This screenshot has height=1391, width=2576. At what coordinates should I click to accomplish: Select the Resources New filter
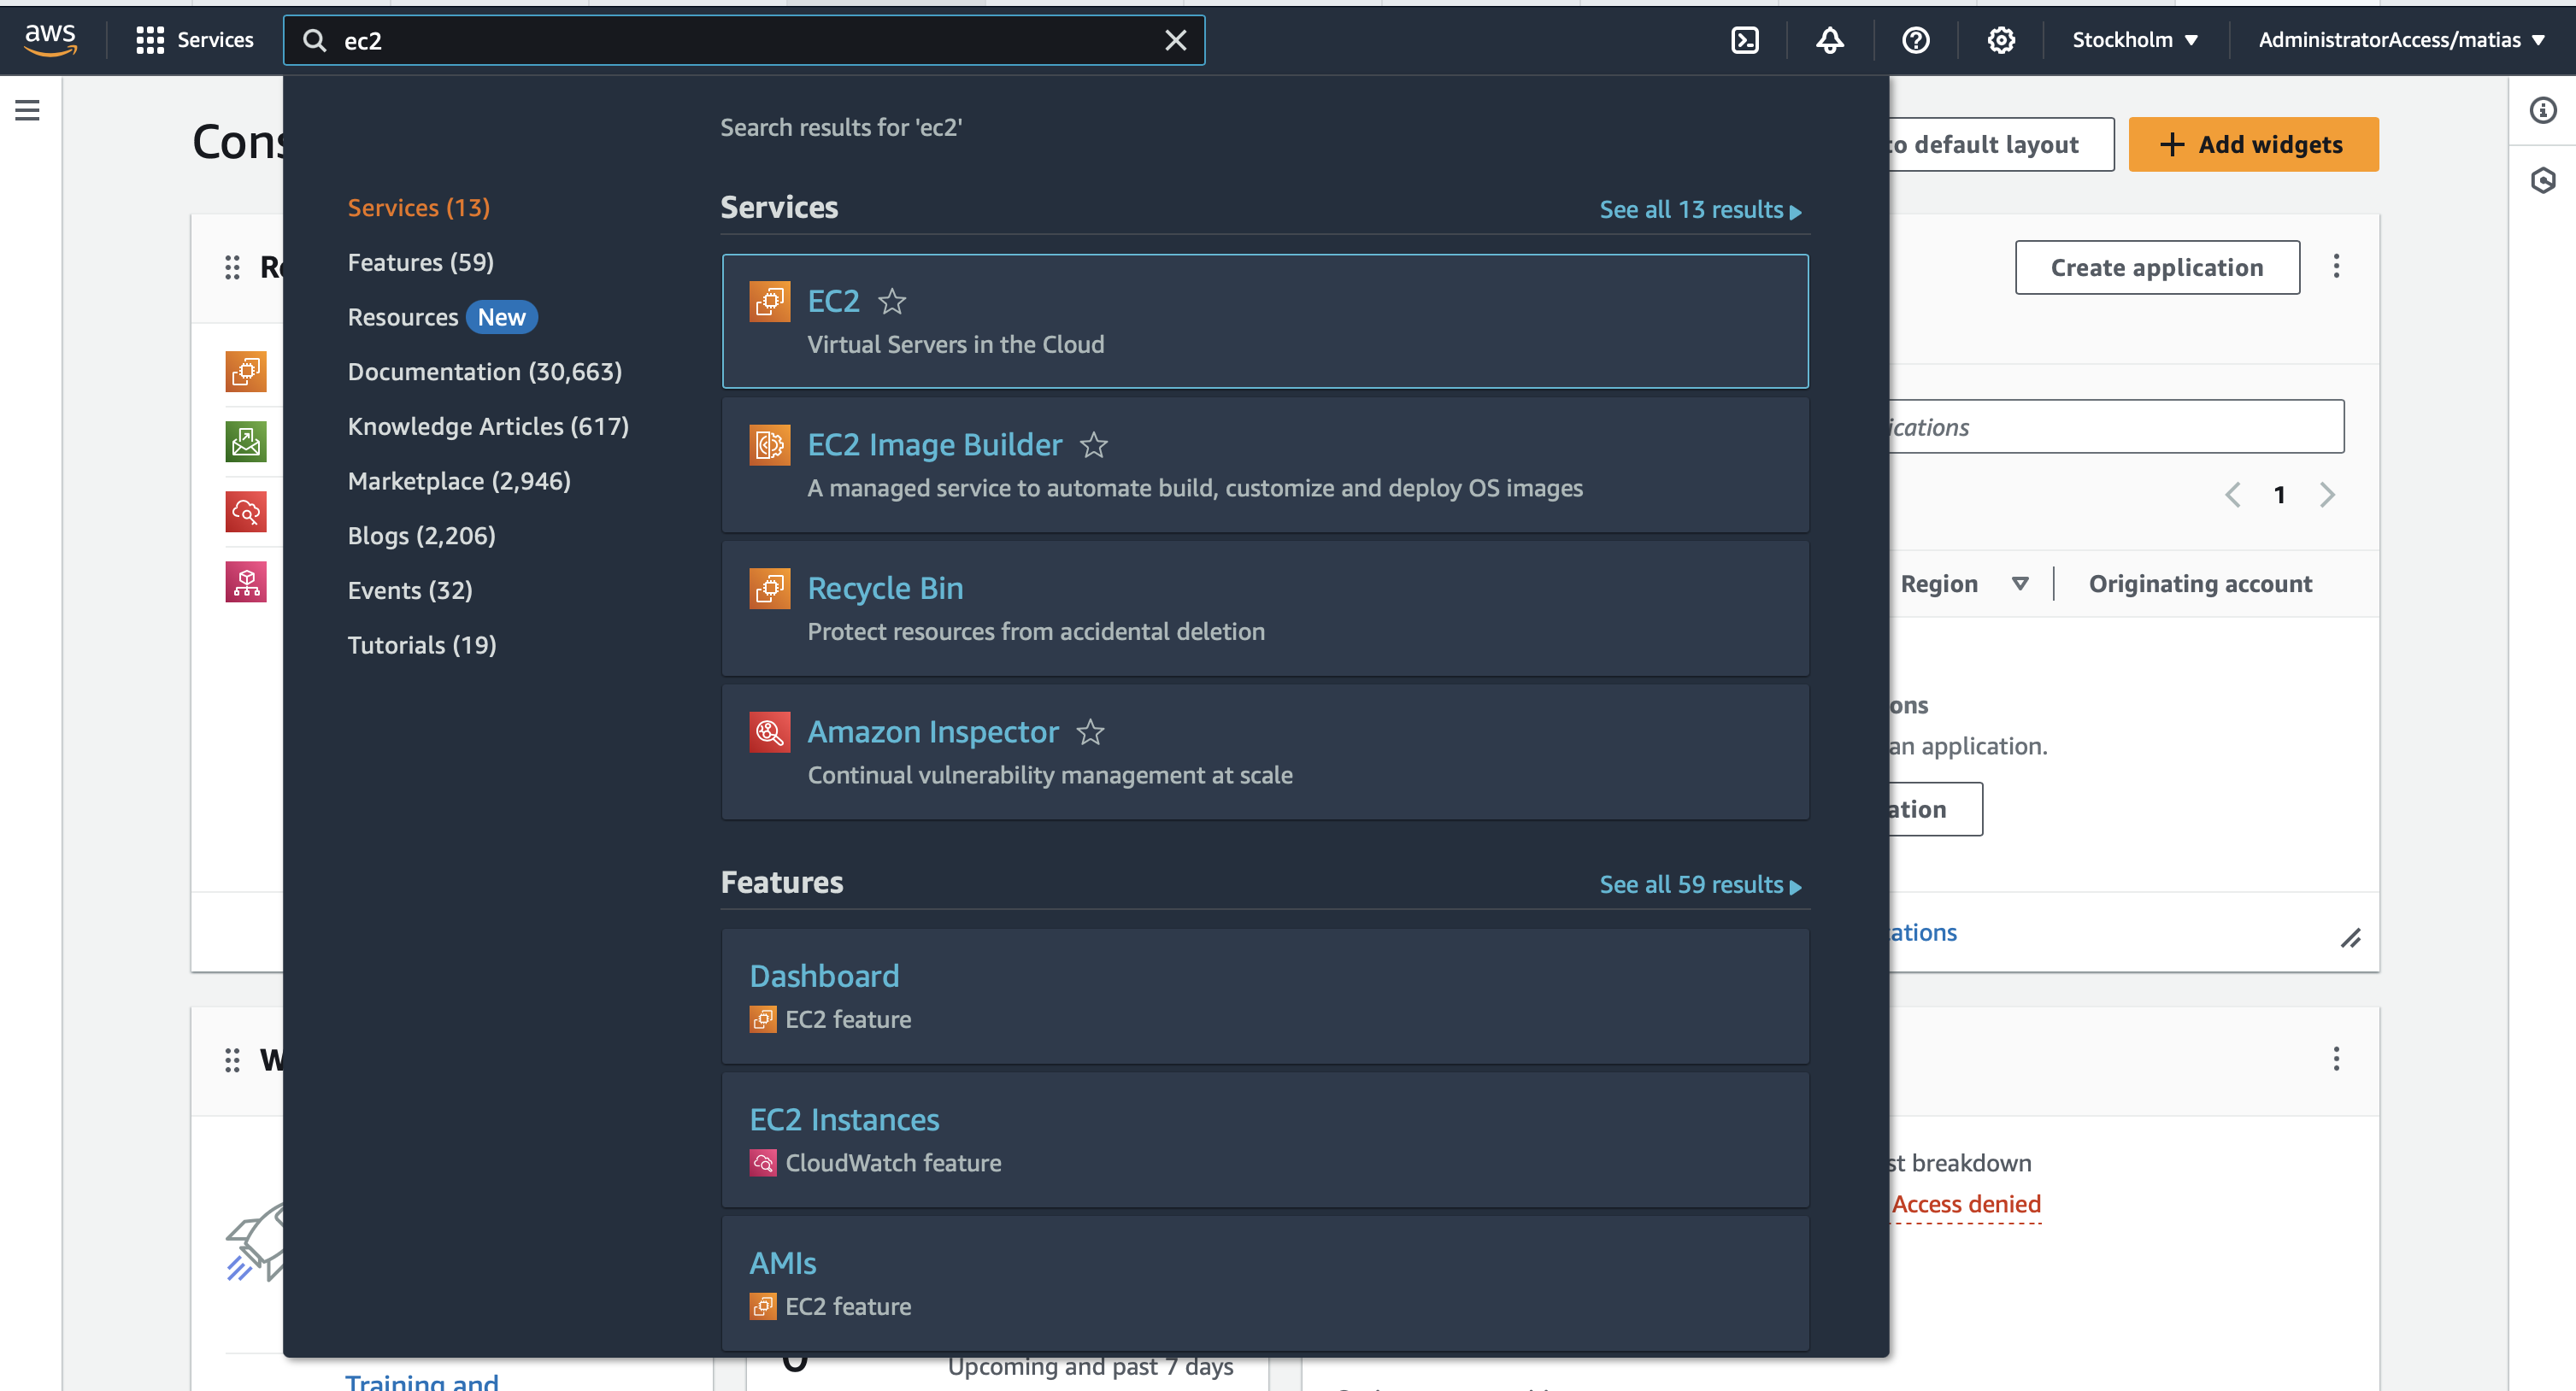[x=442, y=317]
